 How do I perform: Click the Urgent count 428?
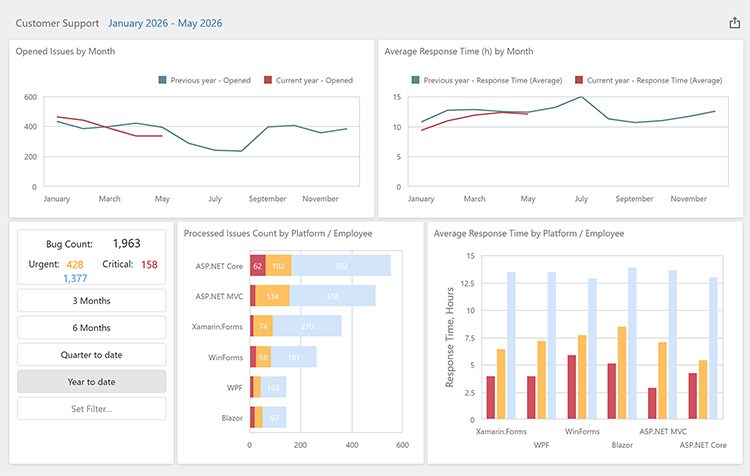click(x=75, y=265)
